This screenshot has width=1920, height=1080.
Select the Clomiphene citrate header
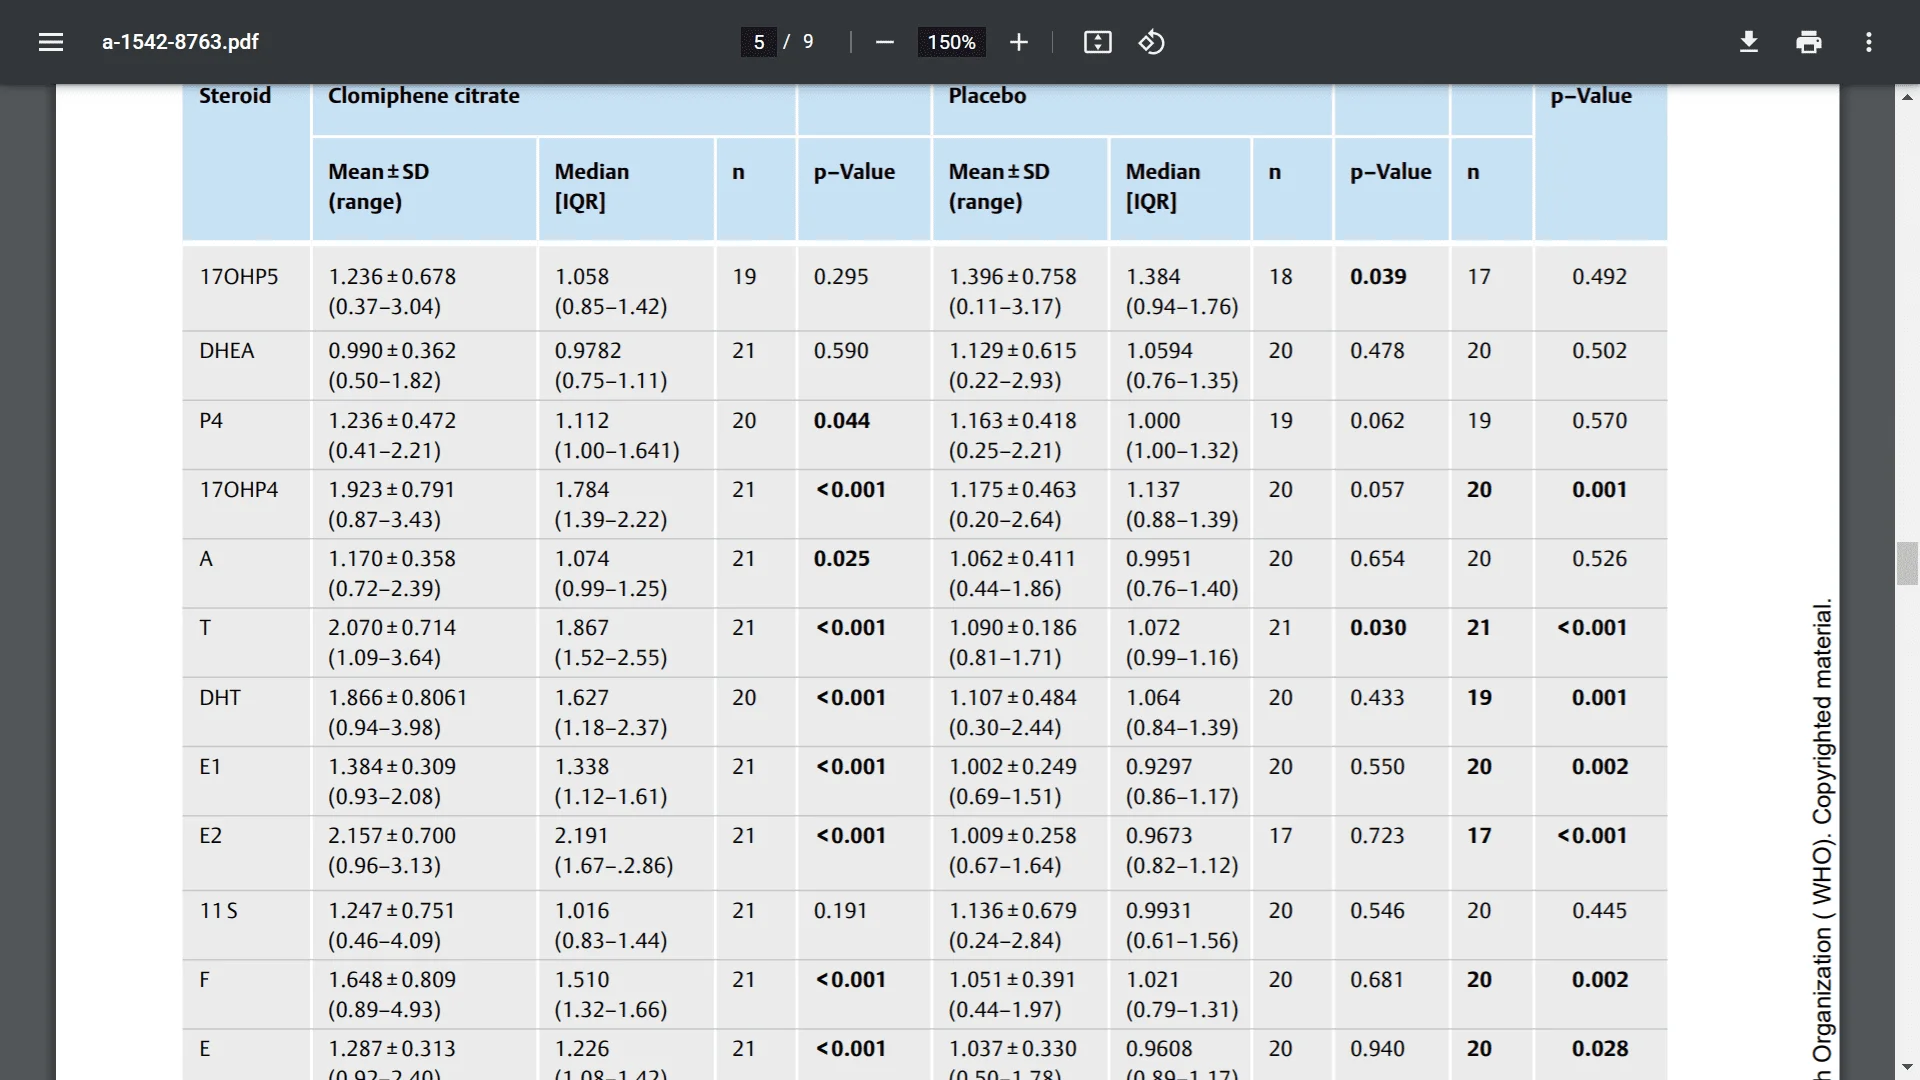tap(424, 96)
